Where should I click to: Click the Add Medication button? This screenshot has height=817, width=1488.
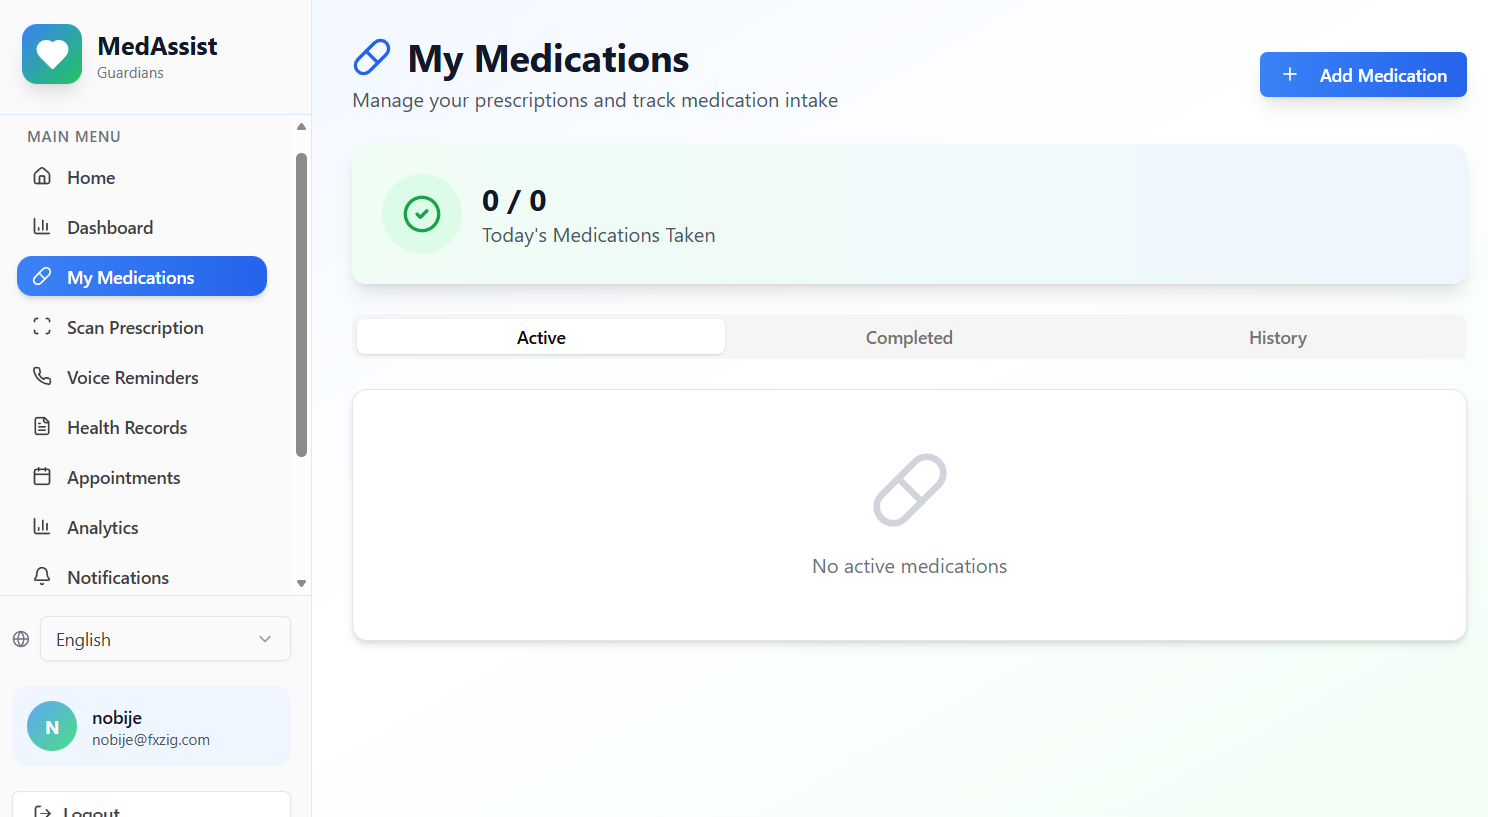(1362, 74)
